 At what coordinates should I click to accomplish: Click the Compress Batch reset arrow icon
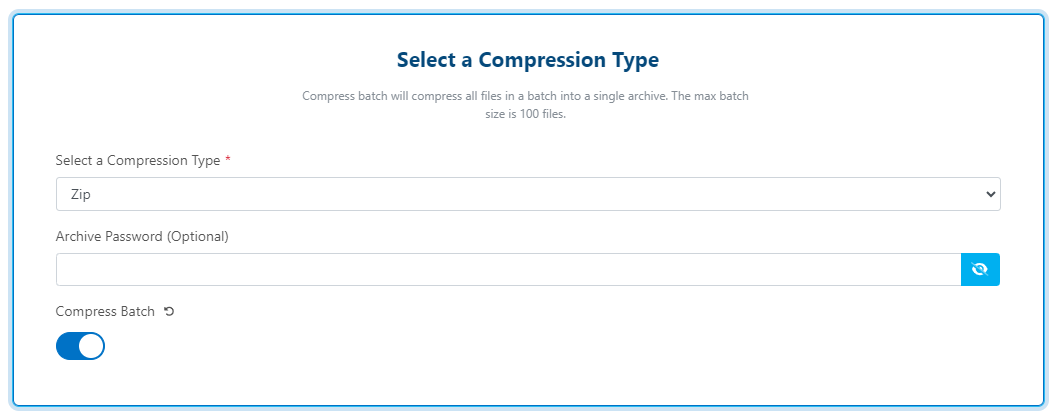tap(169, 312)
